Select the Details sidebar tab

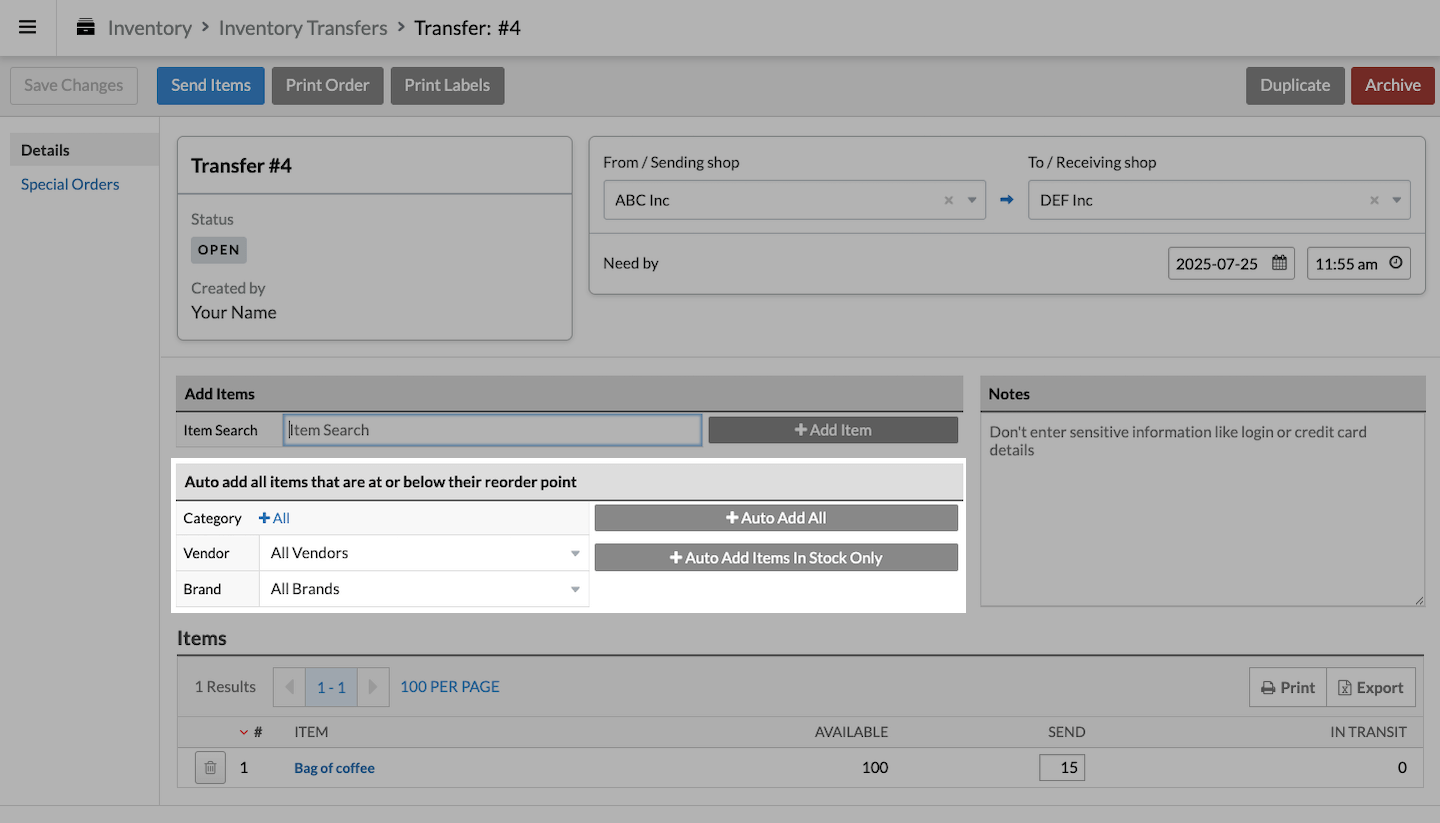[x=45, y=150]
